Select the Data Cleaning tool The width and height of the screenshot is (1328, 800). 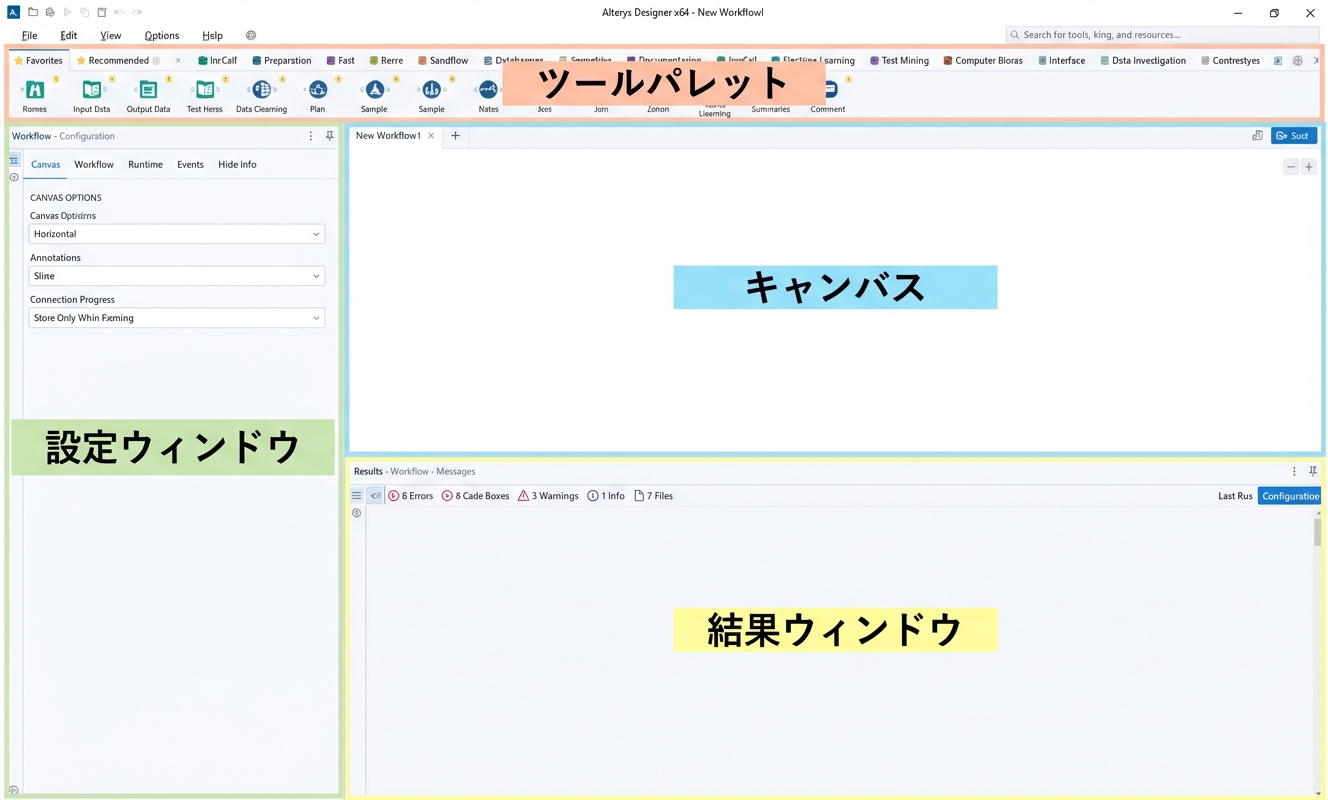(x=261, y=95)
